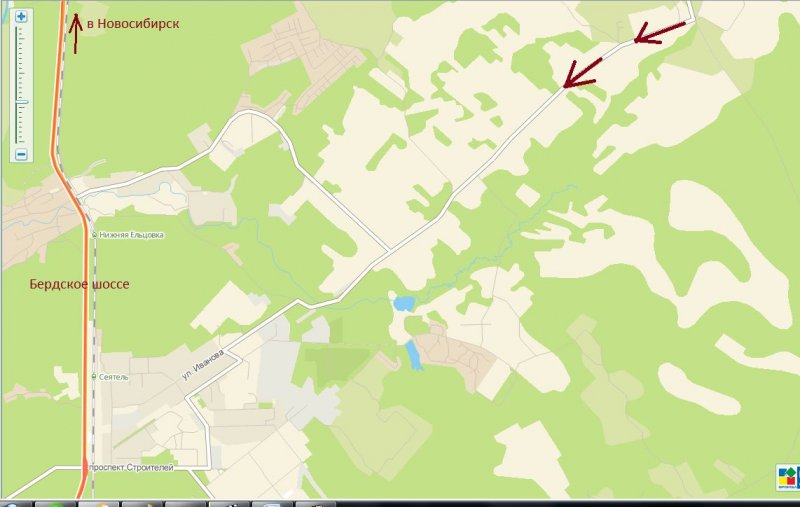Select the Бердское шоссе text annotation

pyautogui.click(x=79, y=284)
